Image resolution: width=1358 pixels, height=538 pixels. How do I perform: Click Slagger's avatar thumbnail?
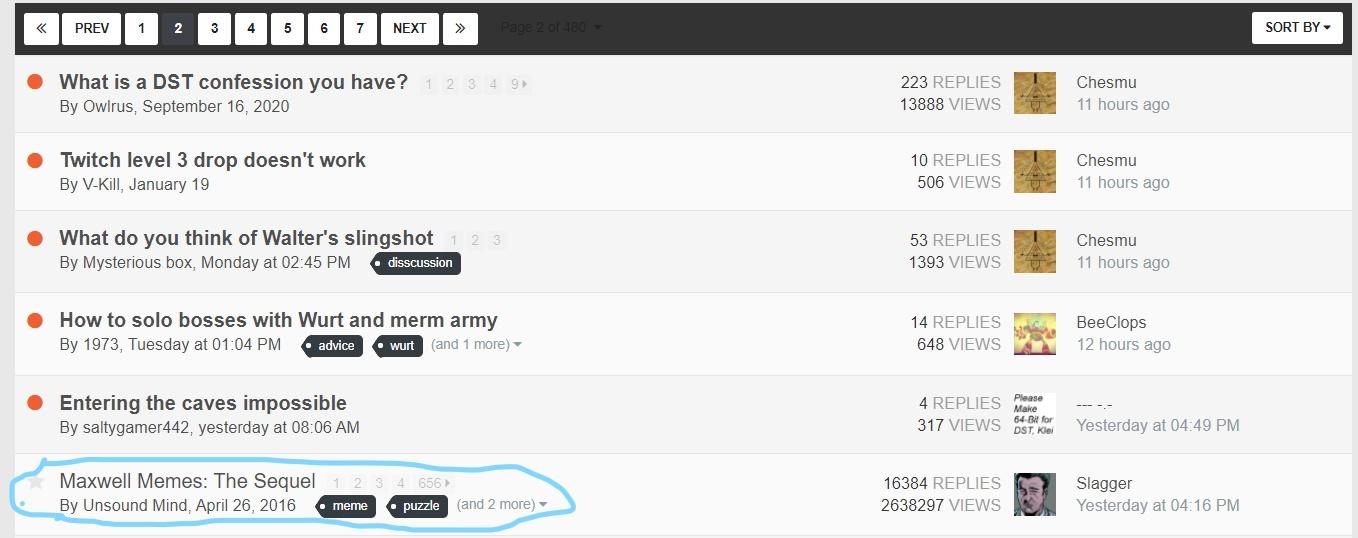click(x=1034, y=494)
